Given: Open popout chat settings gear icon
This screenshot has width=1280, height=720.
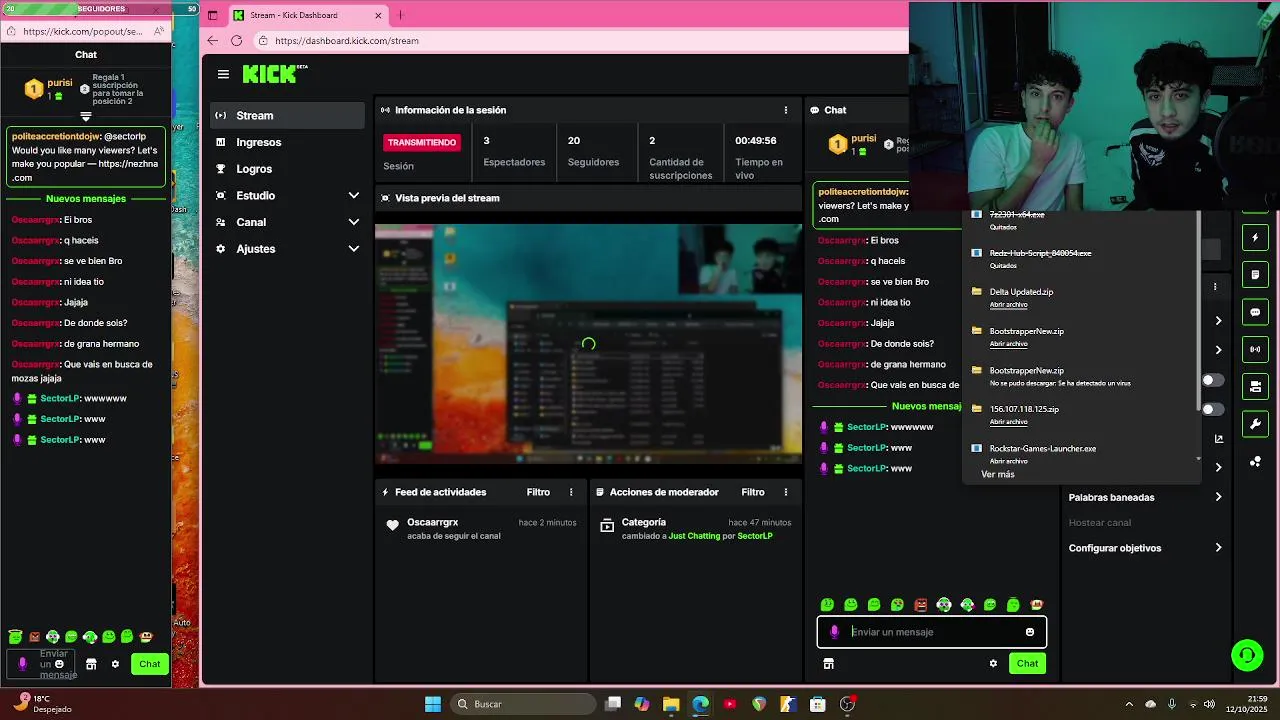Looking at the screenshot, I should [115, 664].
